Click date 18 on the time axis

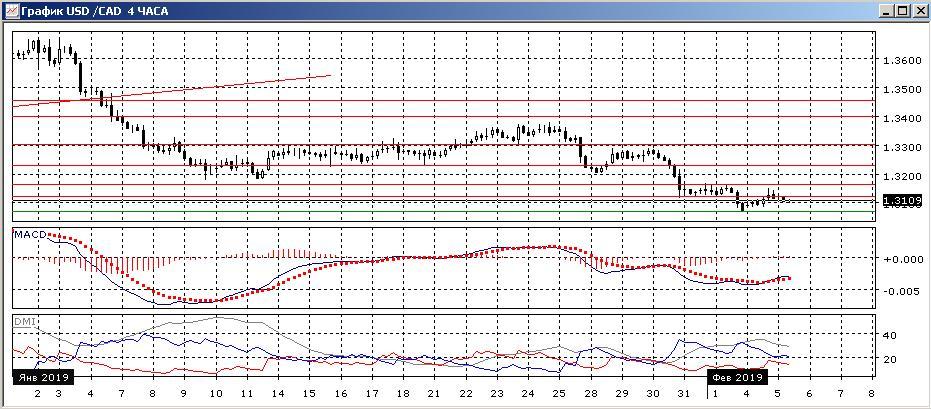tap(403, 394)
